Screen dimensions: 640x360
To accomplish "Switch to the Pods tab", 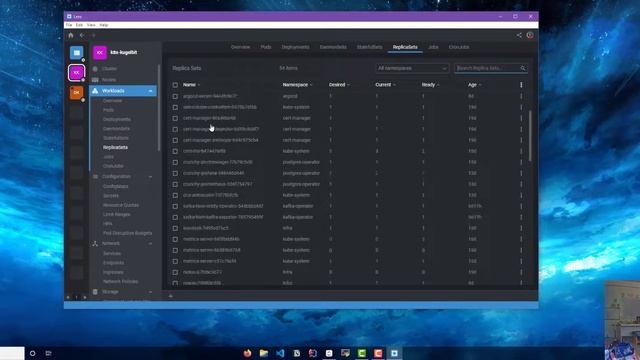I will [266, 47].
